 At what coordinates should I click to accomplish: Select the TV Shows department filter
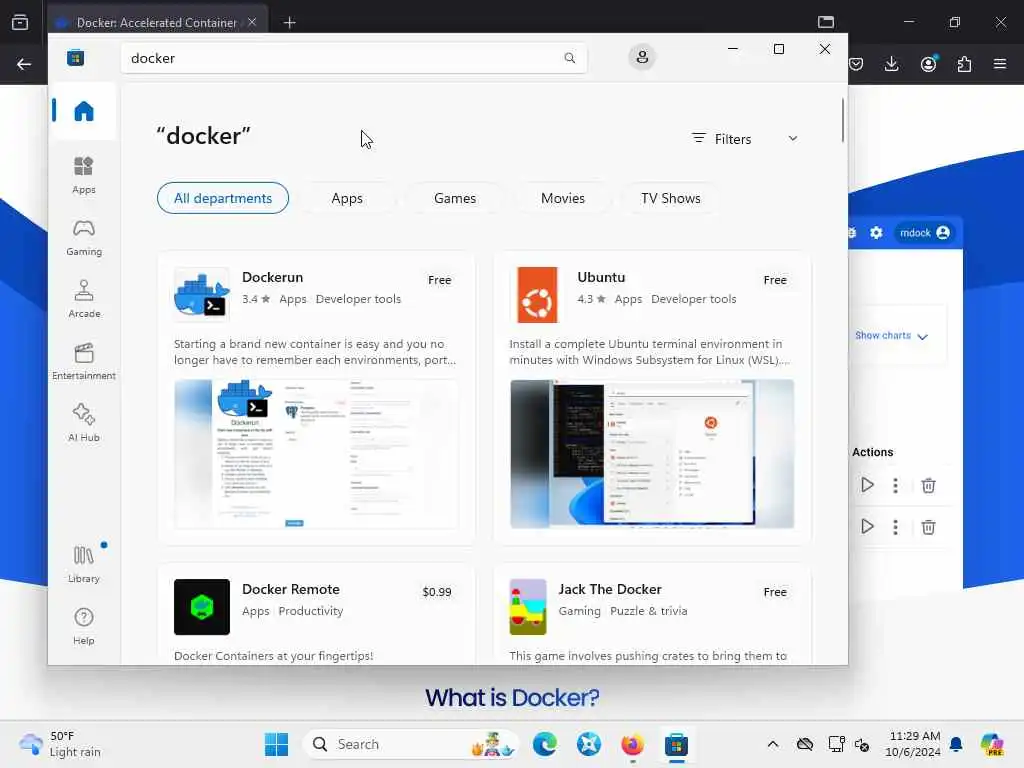point(671,198)
